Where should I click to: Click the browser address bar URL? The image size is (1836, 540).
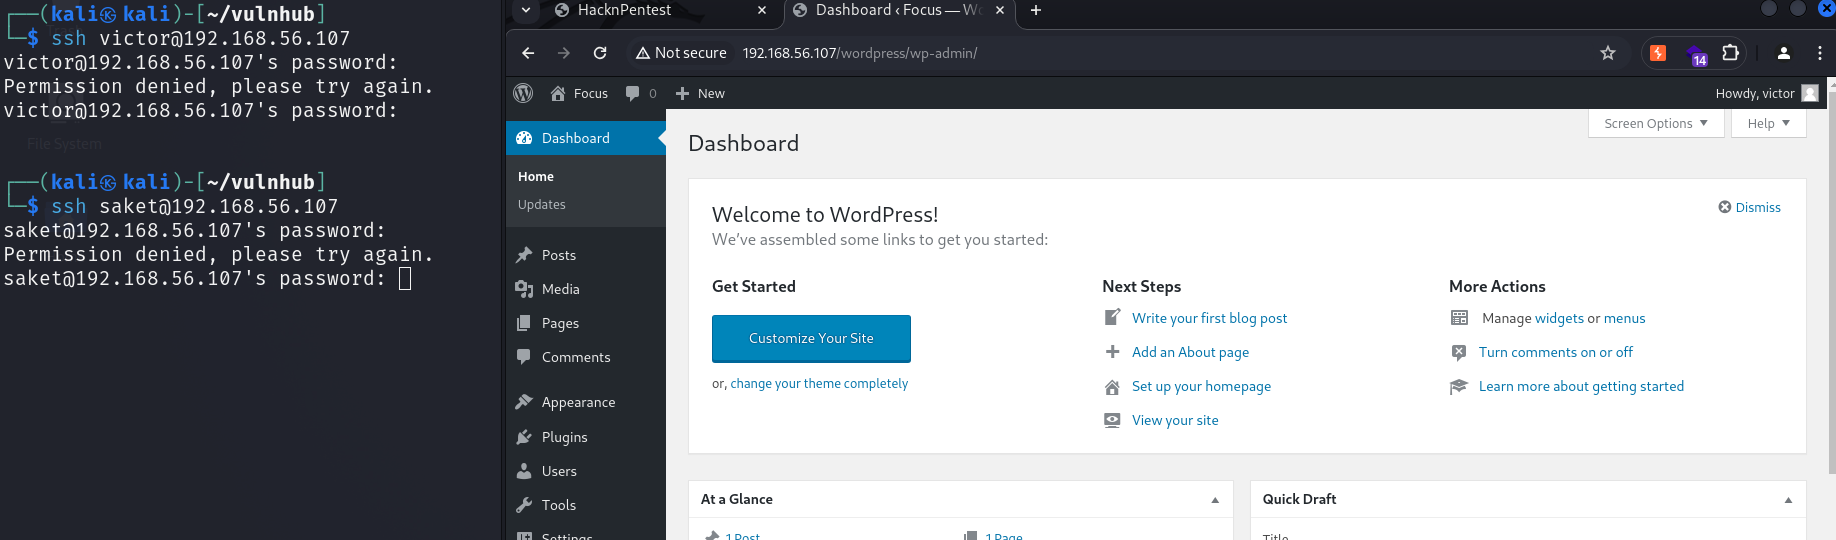860,53
